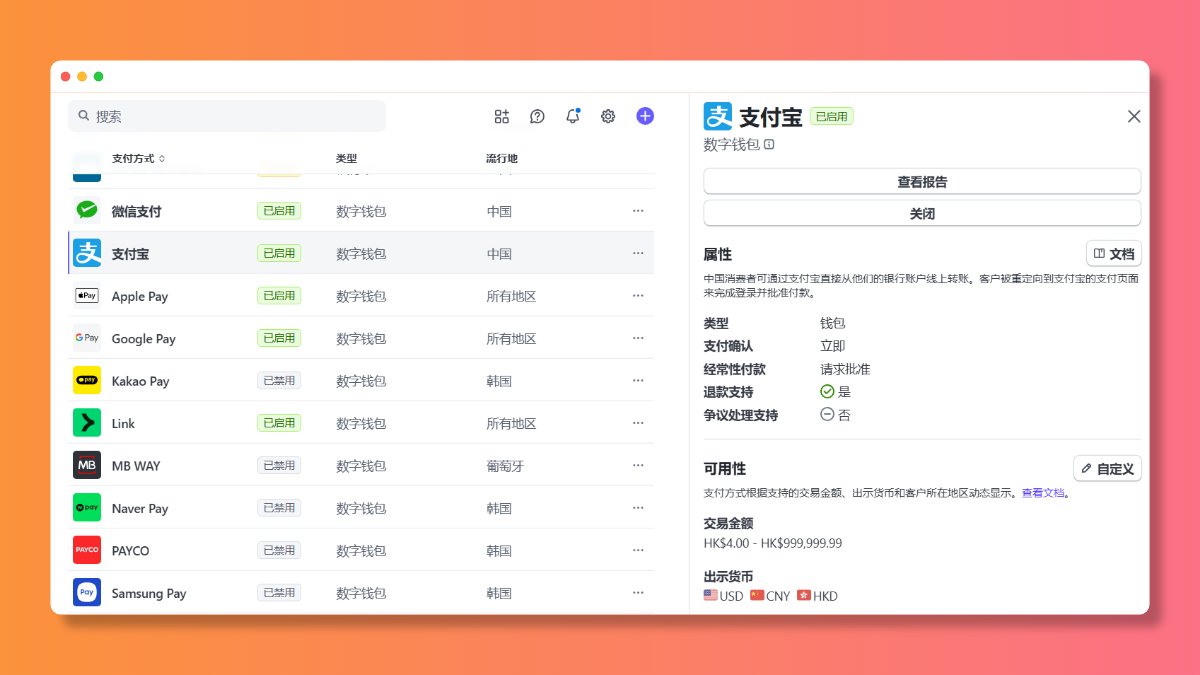Select the Naver Pay name text
This screenshot has height=675, width=1200.
140,508
